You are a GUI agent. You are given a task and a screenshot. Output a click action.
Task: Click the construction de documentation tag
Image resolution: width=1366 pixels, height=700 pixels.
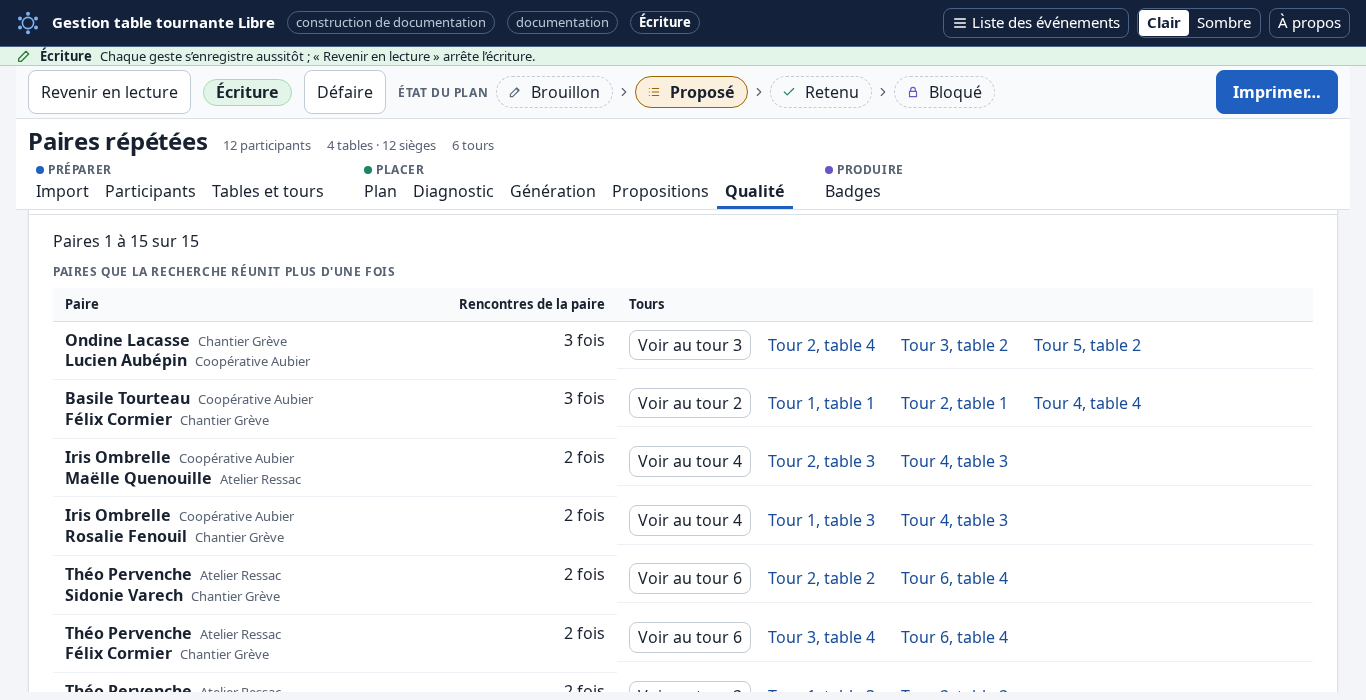tap(391, 22)
